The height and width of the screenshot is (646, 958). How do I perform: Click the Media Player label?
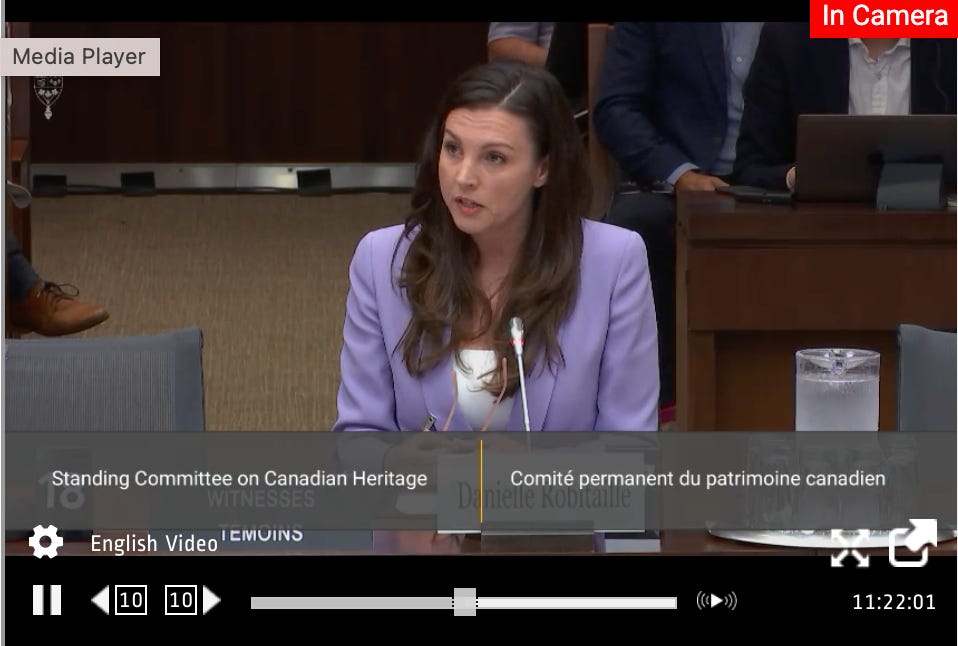coord(79,57)
